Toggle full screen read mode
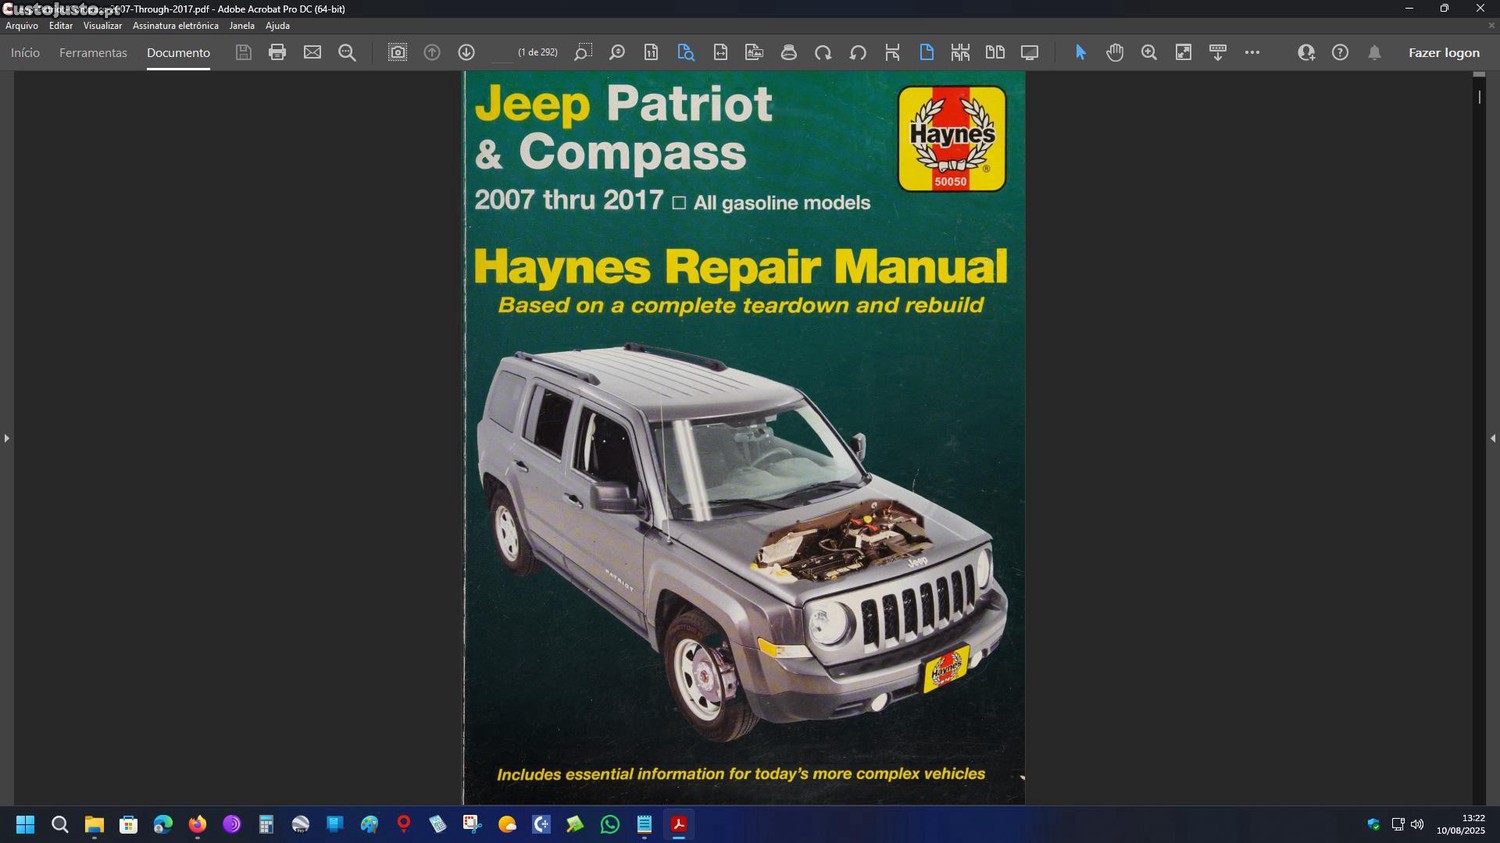This screenshot has width=1500, height=843. click(1029, 52)
